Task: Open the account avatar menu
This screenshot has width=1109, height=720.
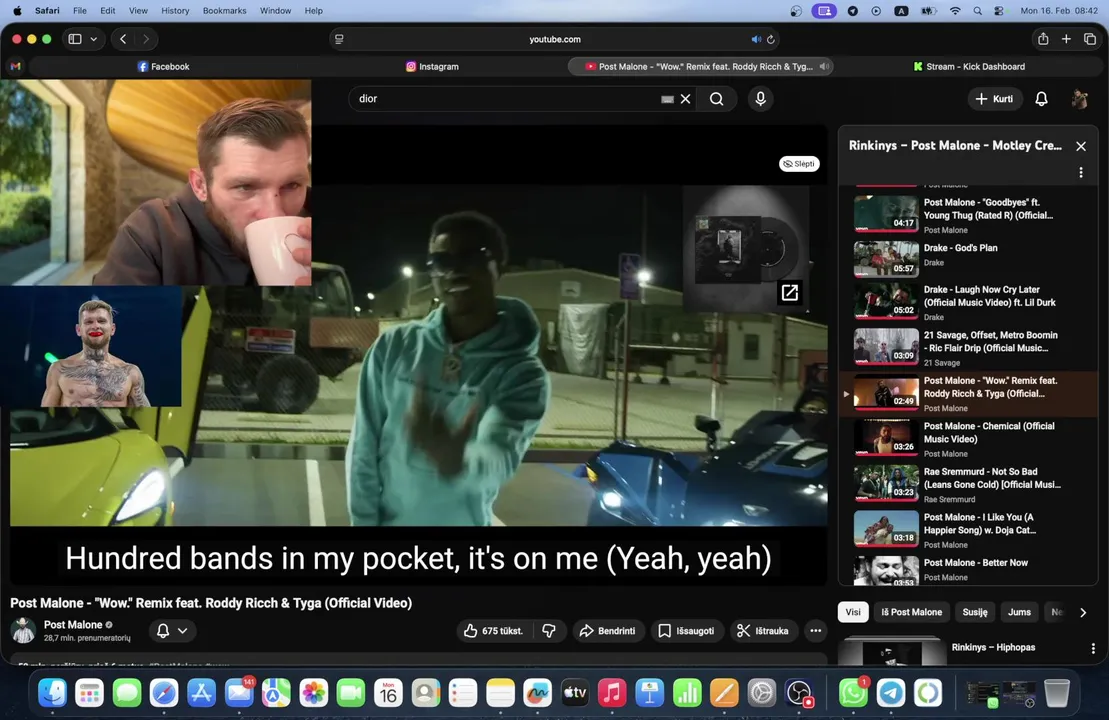Action: pos(1079,99)
